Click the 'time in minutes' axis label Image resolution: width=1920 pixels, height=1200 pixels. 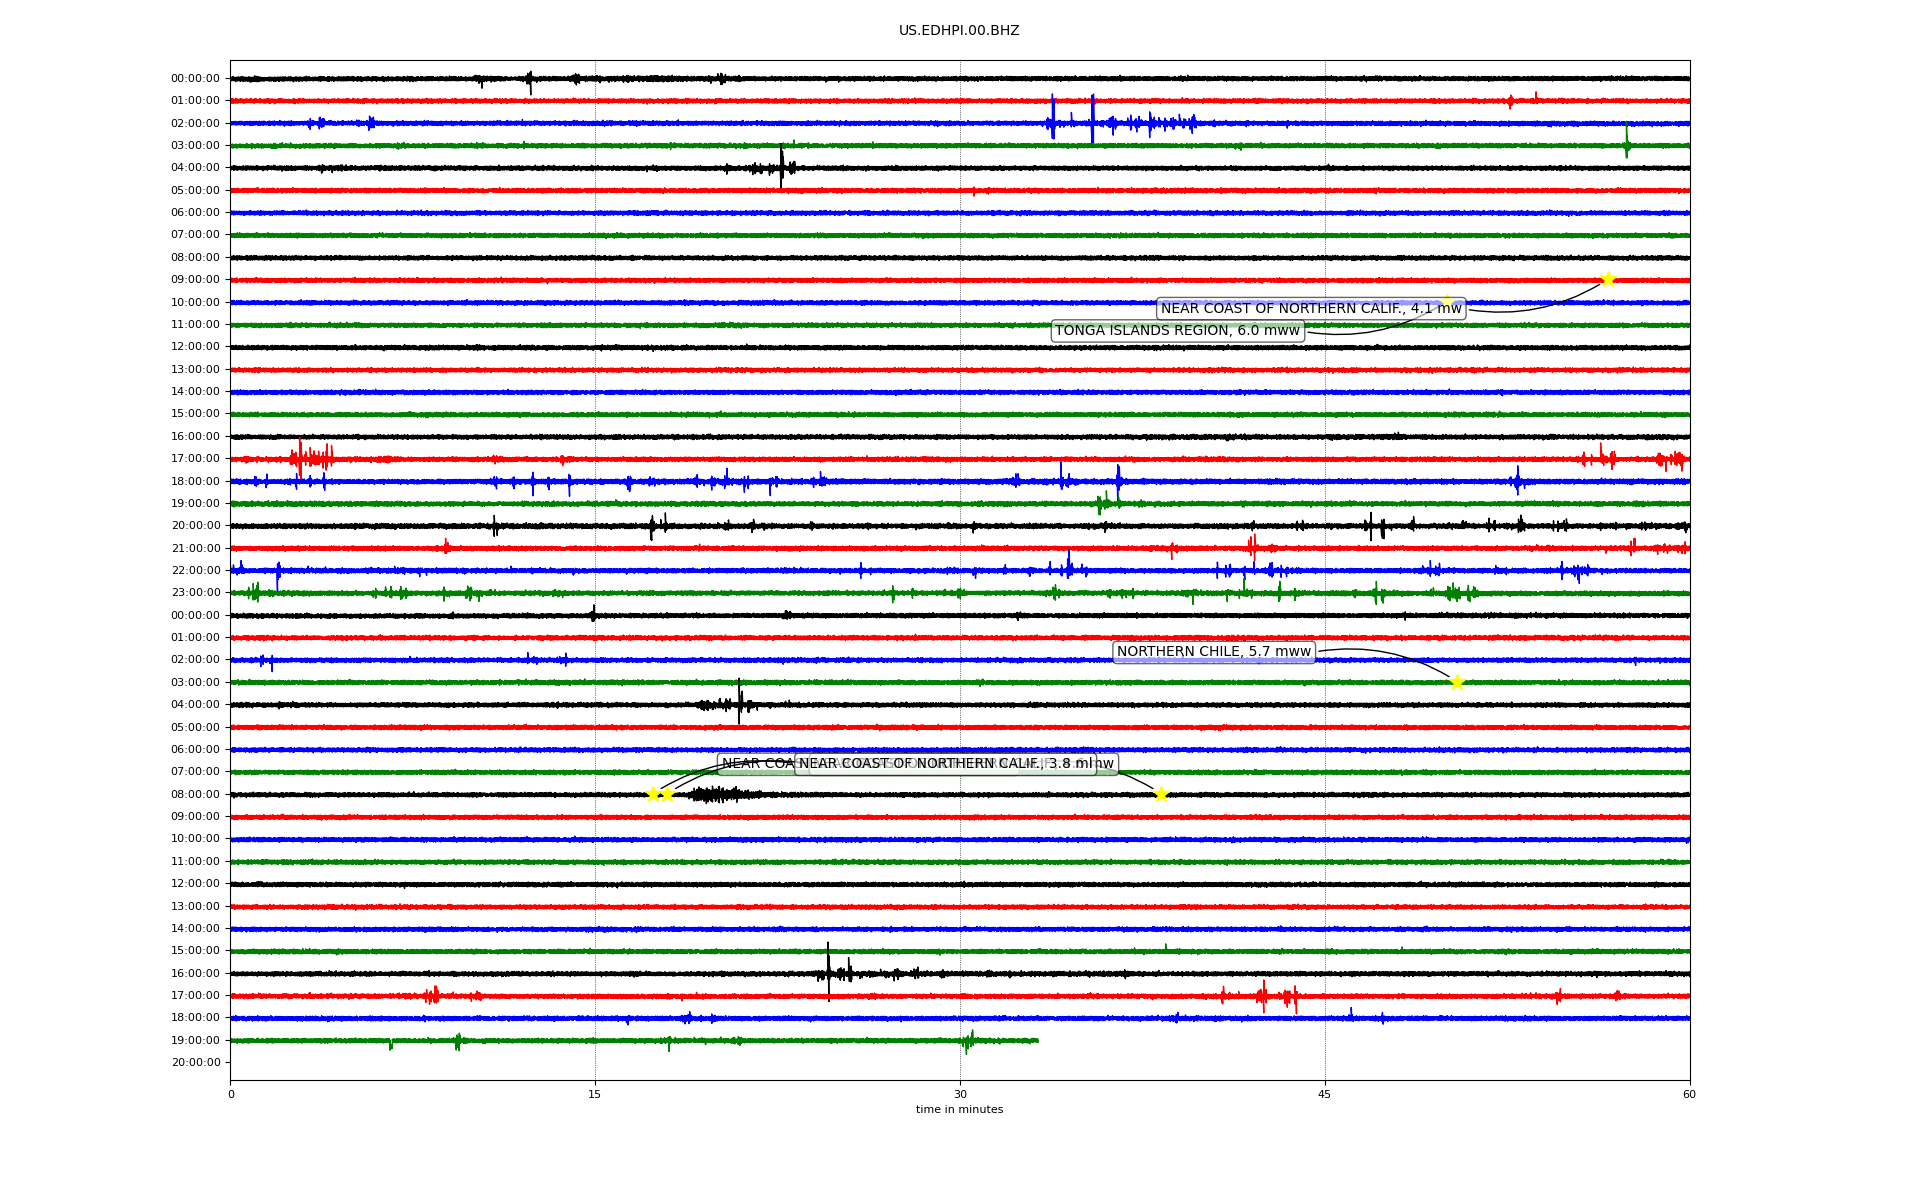pos(959,1109)
